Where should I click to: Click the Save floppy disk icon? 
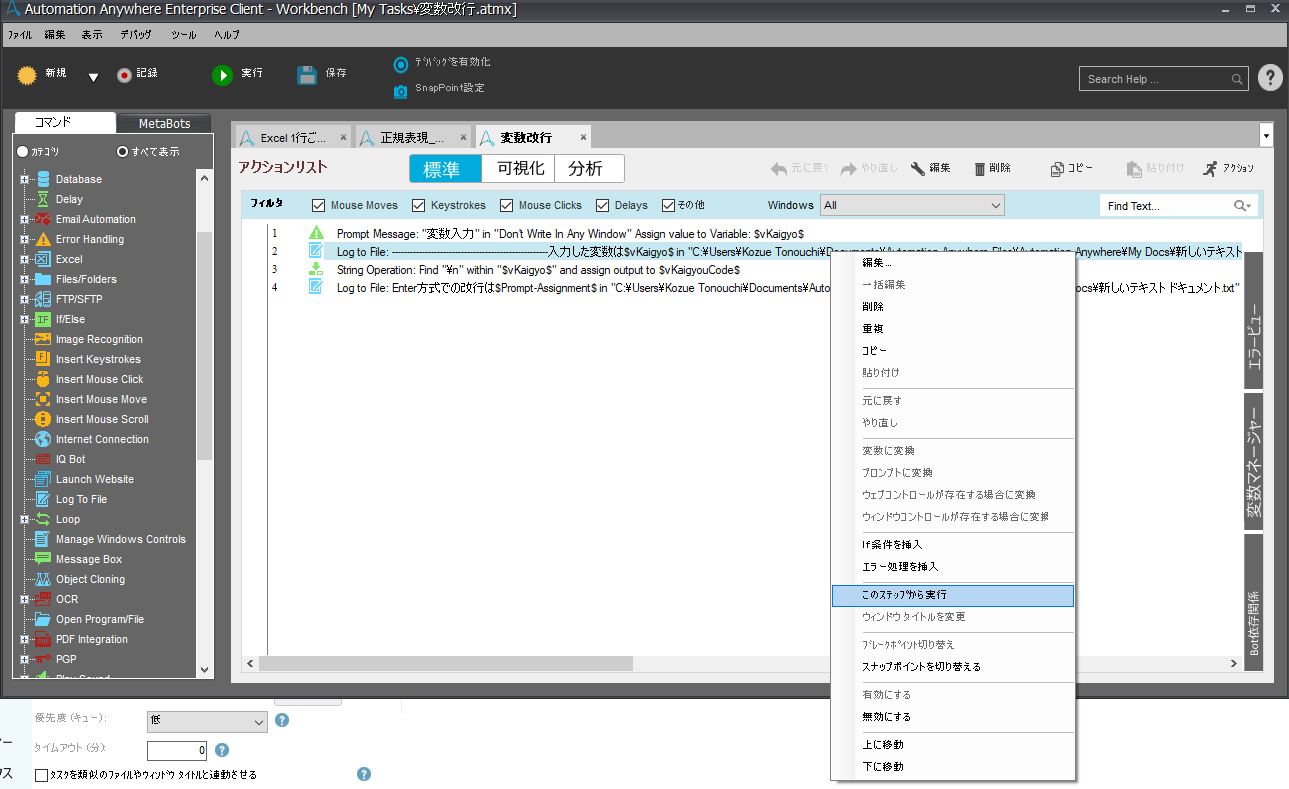[307, 75]
